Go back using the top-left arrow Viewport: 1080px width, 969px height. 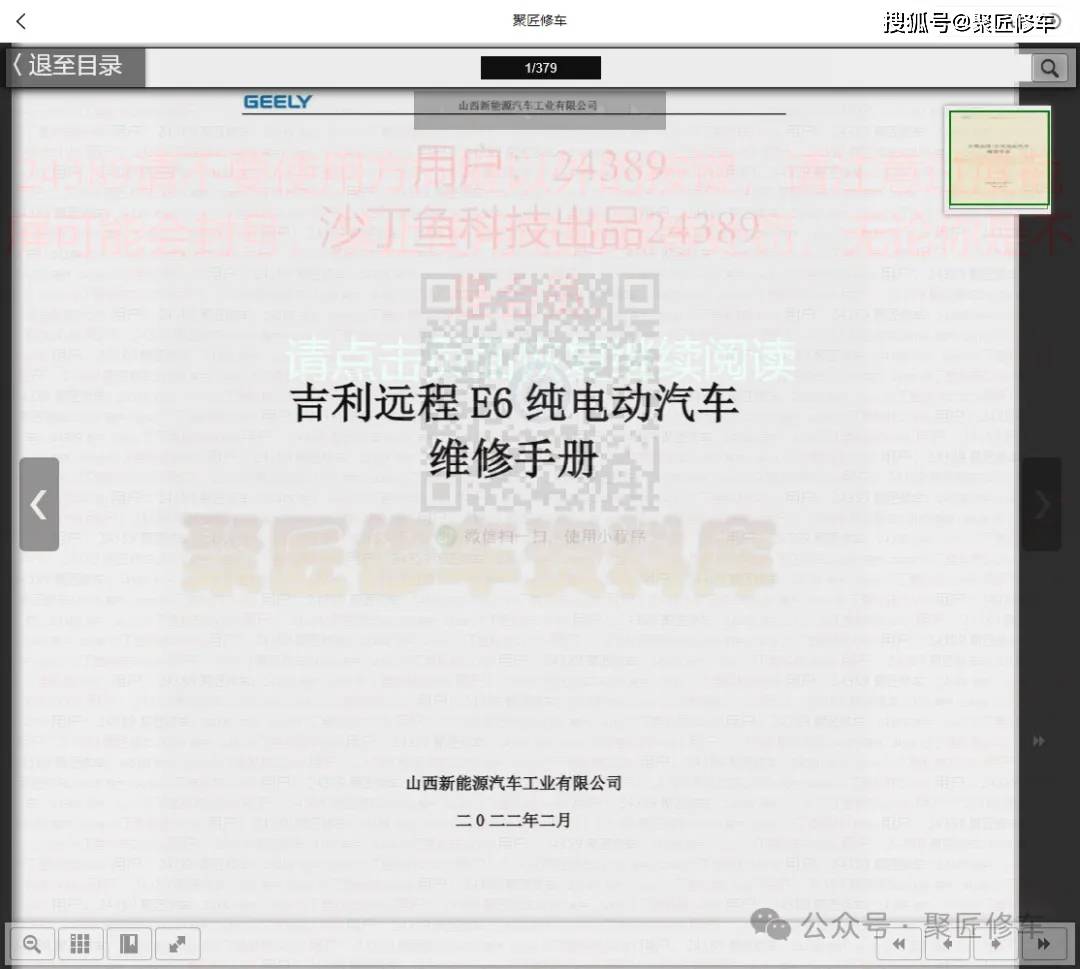21,21
